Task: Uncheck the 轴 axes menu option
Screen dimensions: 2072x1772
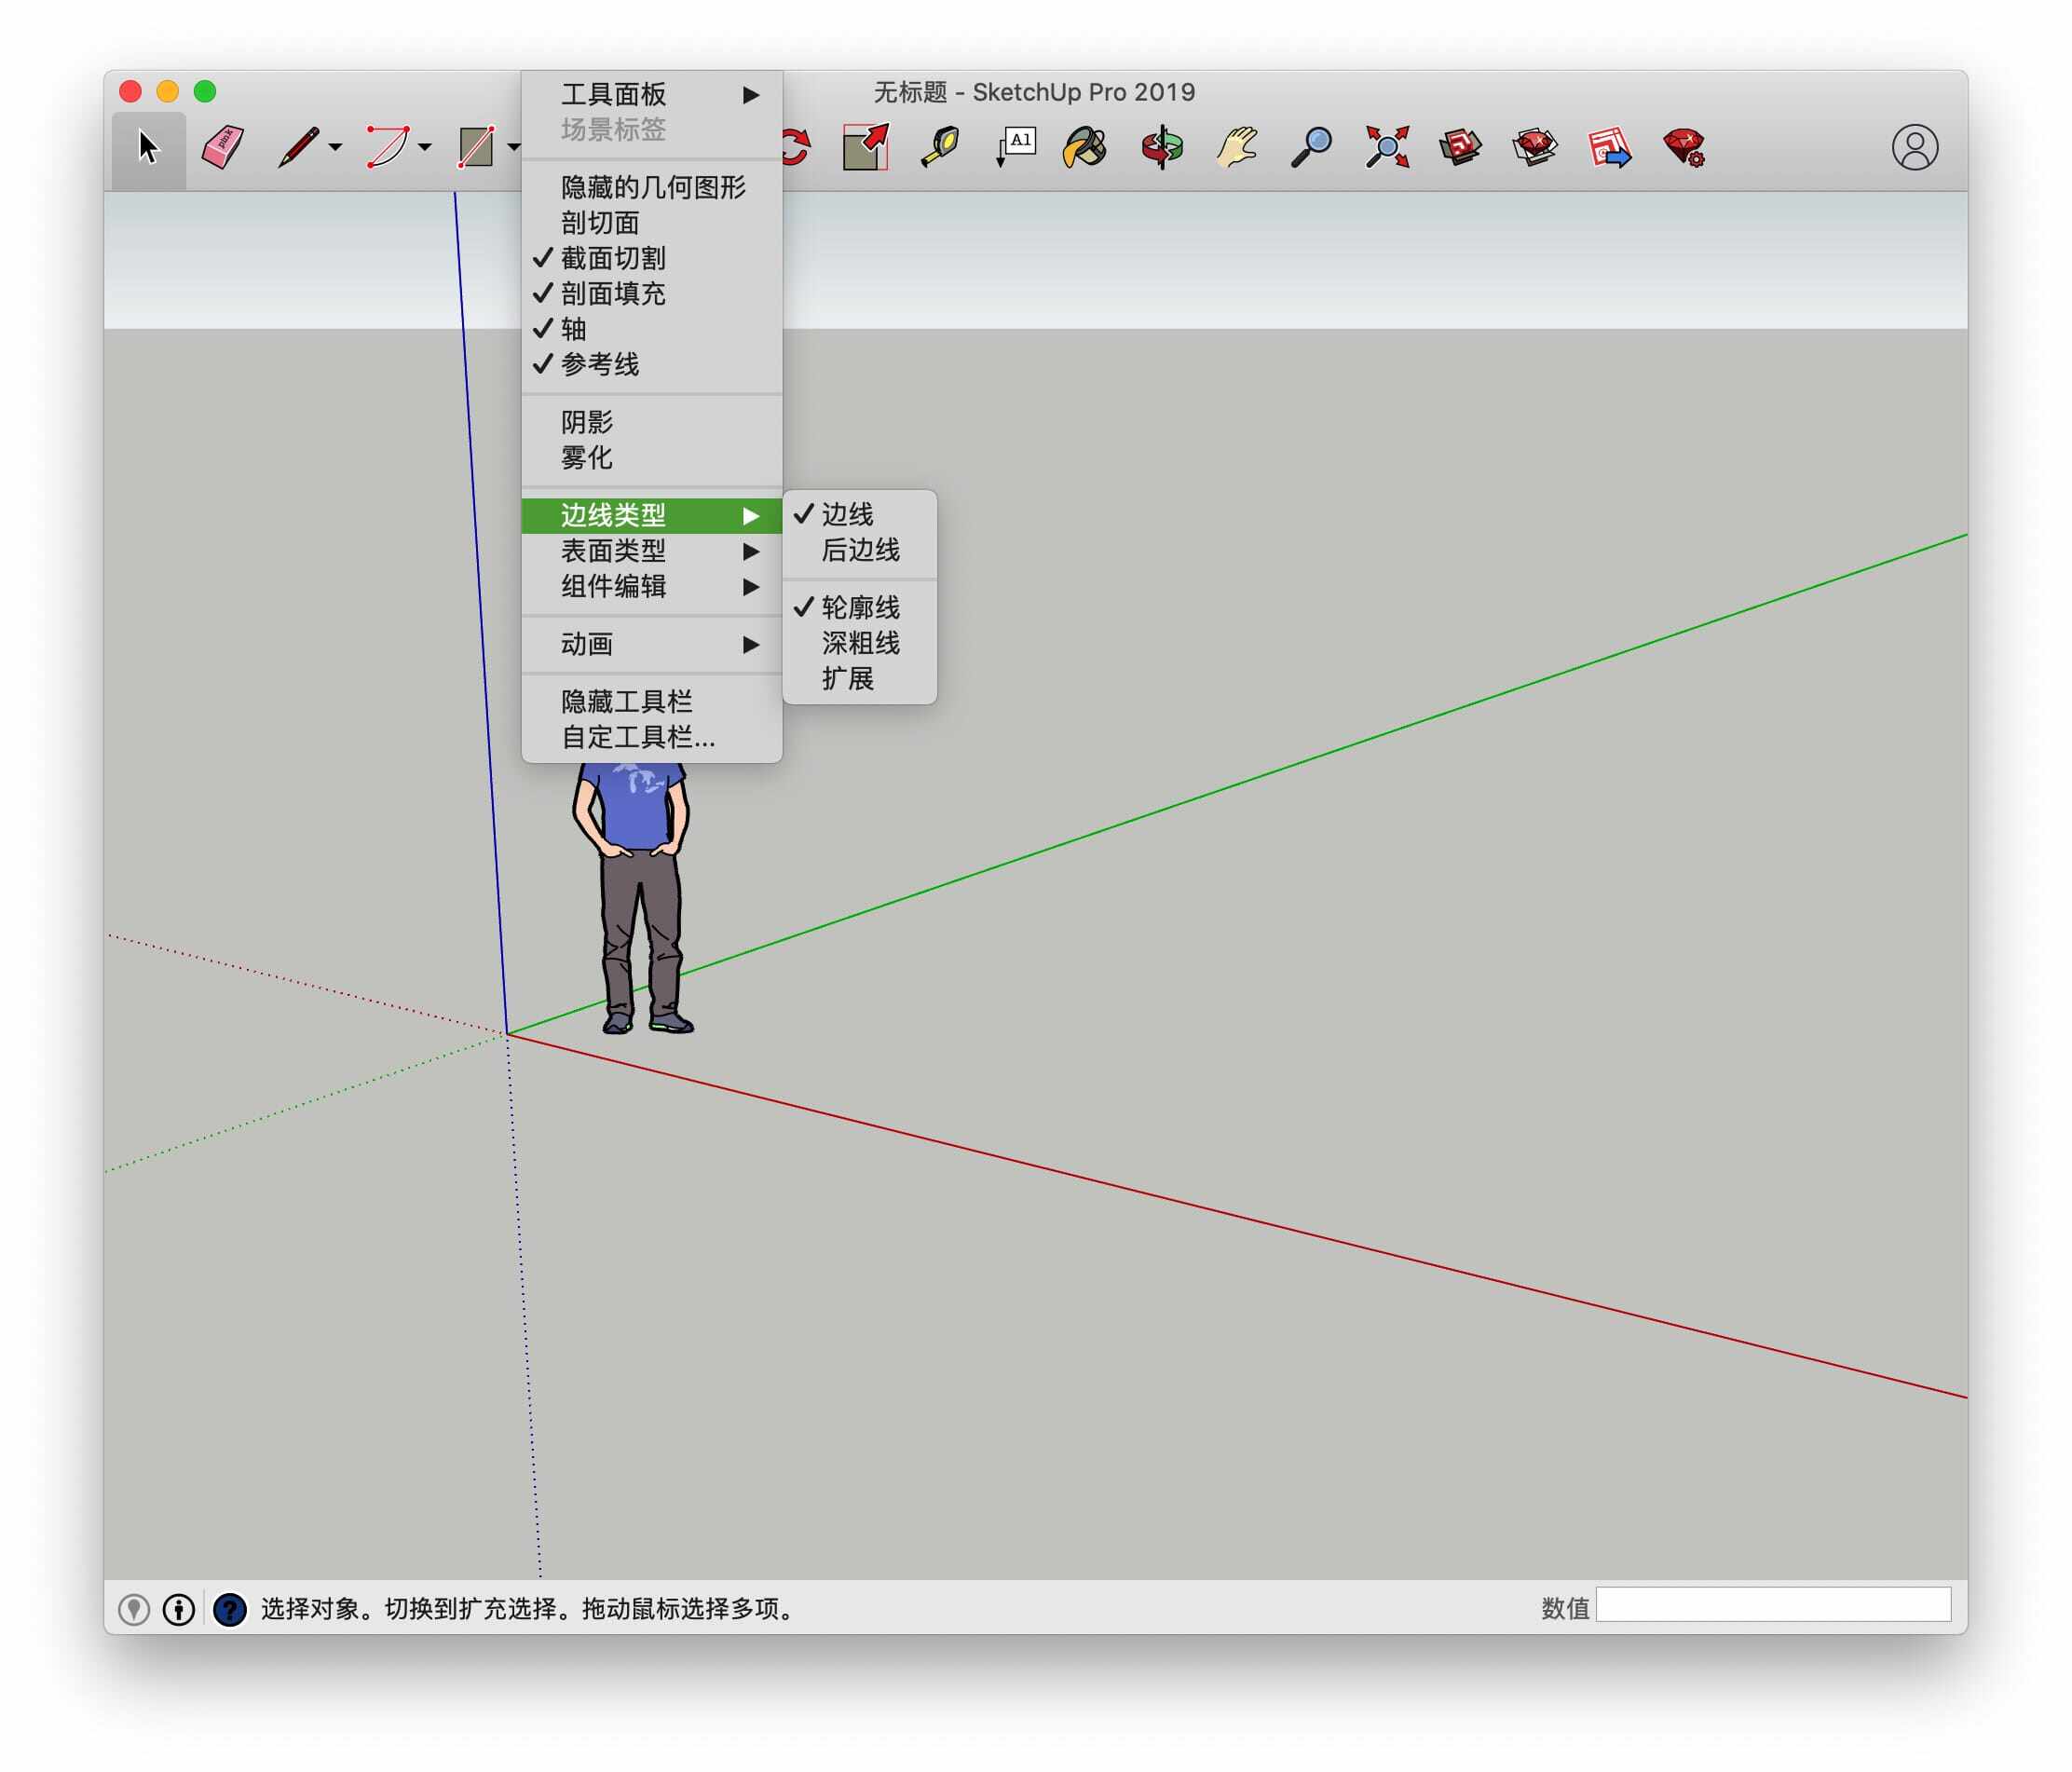Action: click(573, 329)
